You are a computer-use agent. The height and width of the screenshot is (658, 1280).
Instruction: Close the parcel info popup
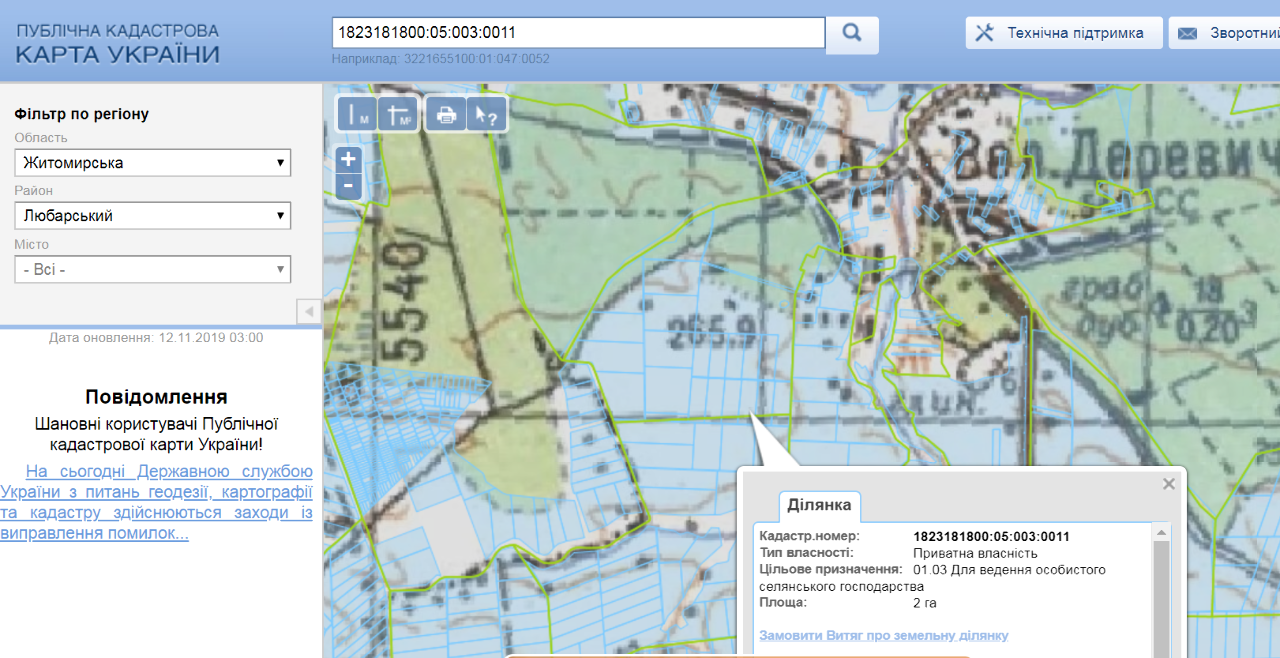click(1168, 484)
